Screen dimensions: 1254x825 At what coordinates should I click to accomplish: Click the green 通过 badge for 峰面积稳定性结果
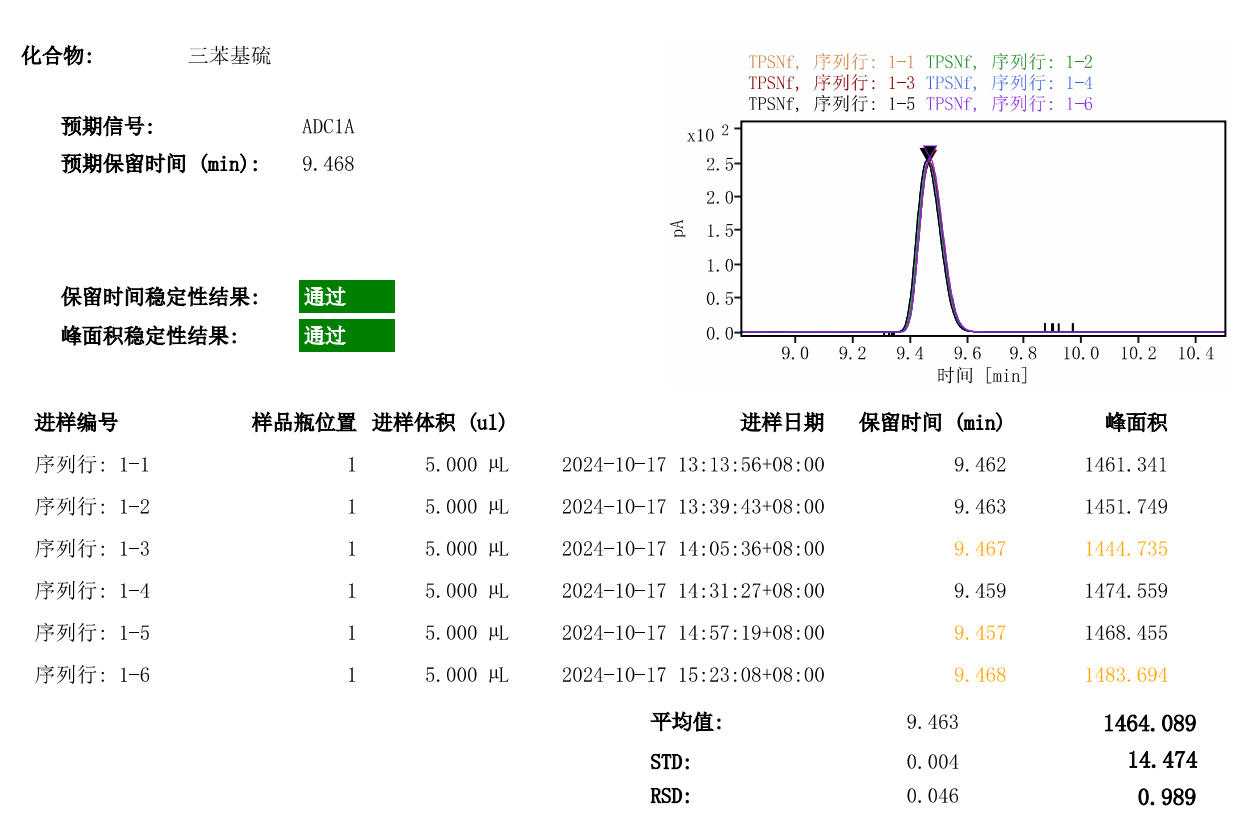click(x=347, y=335)
